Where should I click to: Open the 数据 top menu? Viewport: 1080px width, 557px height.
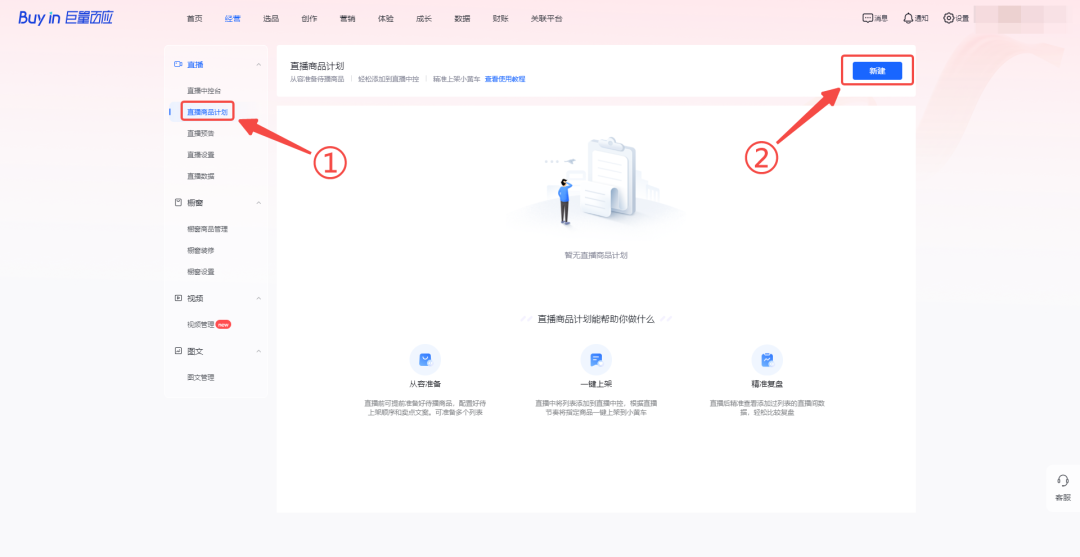click(462, 19)
